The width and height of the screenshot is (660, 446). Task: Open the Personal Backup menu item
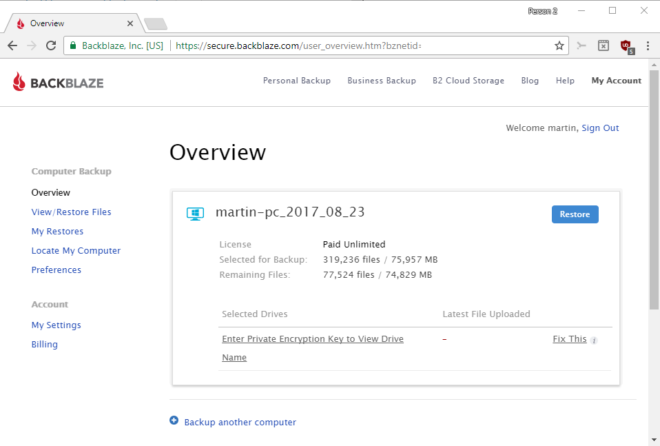click(x=297, y=80)
